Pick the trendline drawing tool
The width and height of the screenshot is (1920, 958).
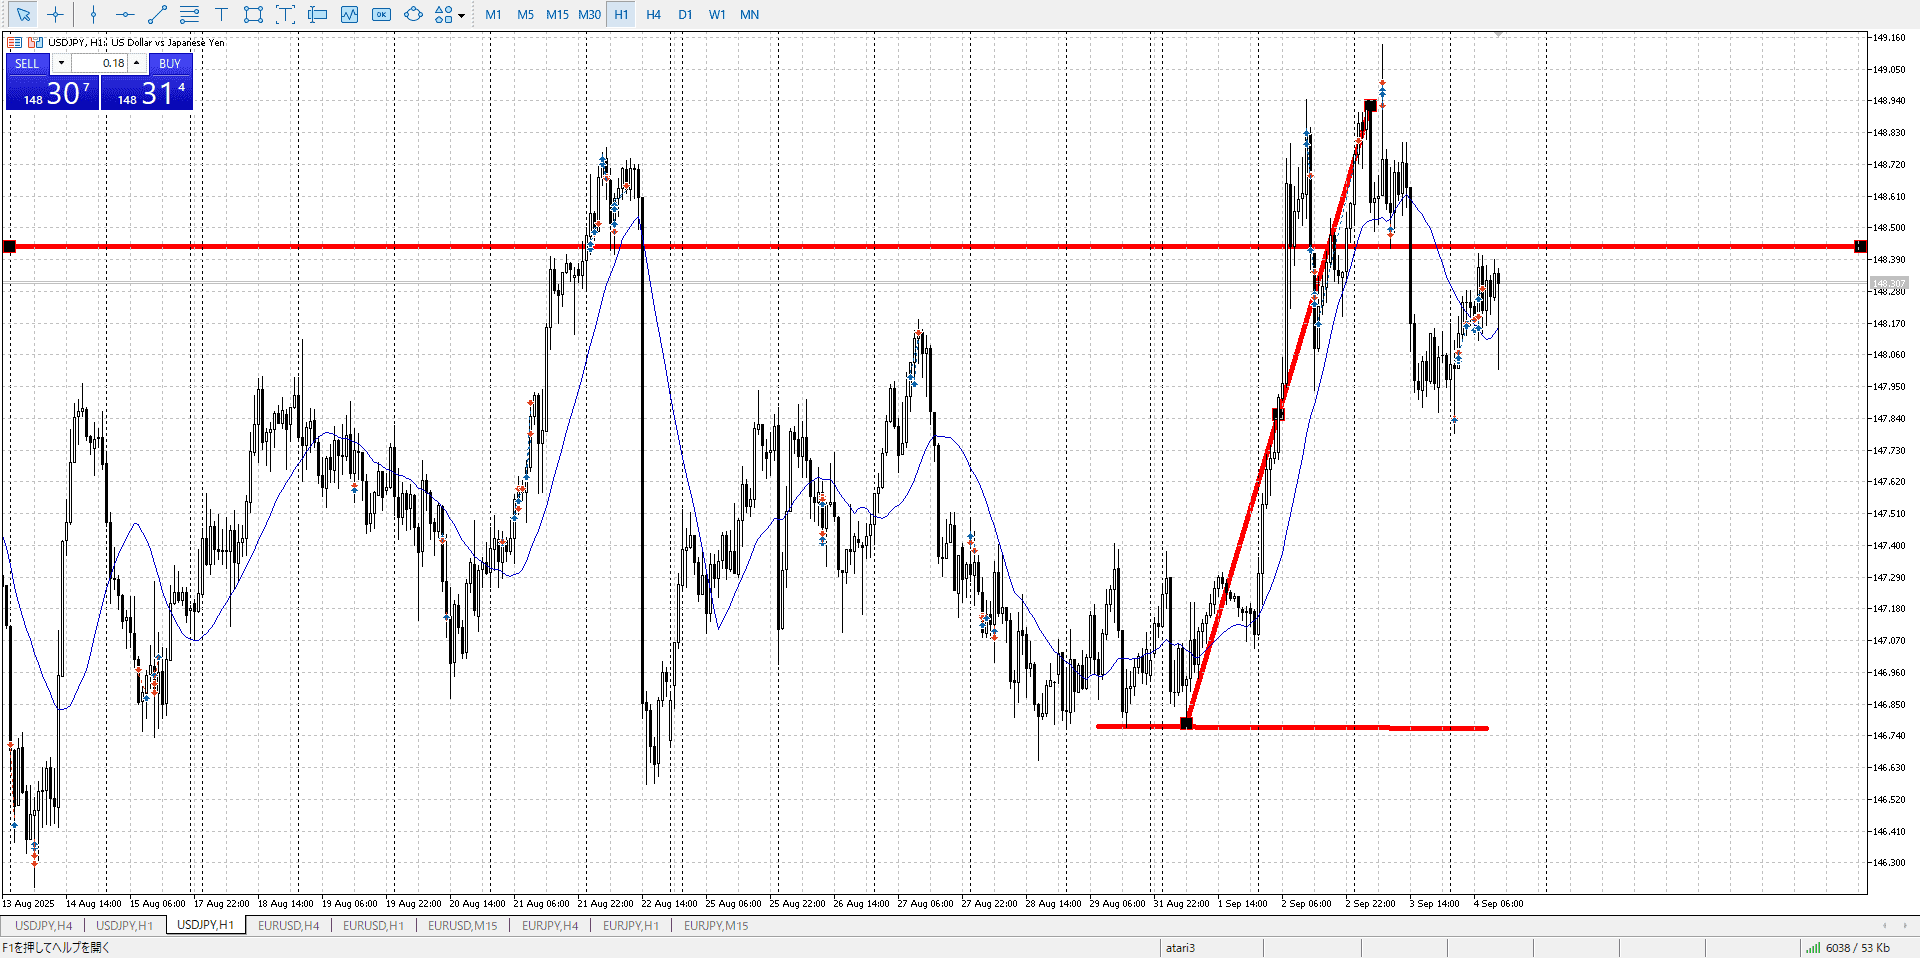click(x=157, y=14)
